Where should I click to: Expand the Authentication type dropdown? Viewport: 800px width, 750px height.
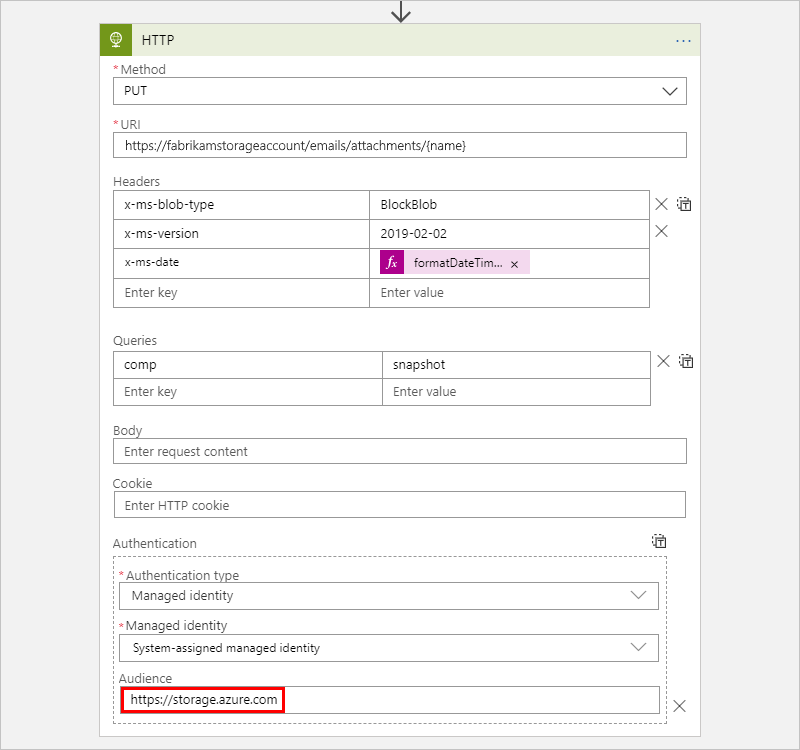[388, 596]
